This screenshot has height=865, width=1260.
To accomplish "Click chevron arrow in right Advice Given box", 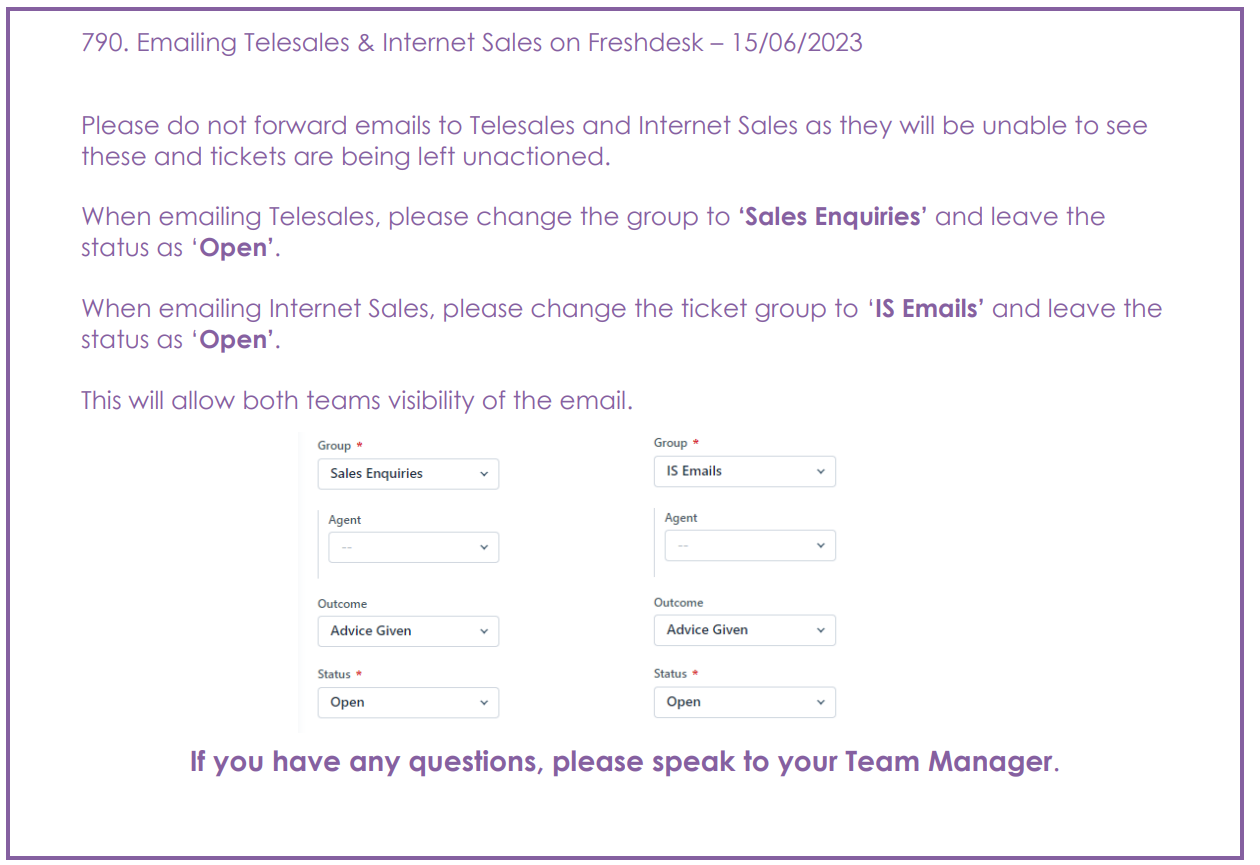I will tap(820, 631).
